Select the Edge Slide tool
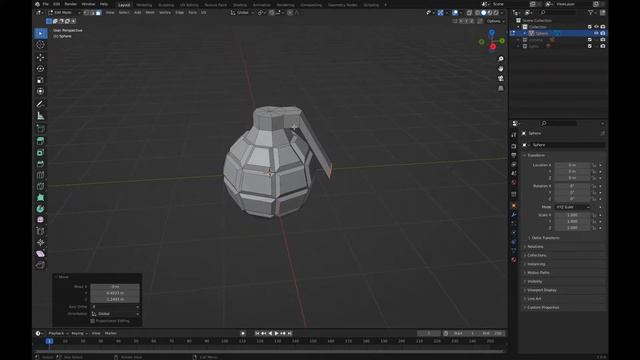 [x=40, y=231]
